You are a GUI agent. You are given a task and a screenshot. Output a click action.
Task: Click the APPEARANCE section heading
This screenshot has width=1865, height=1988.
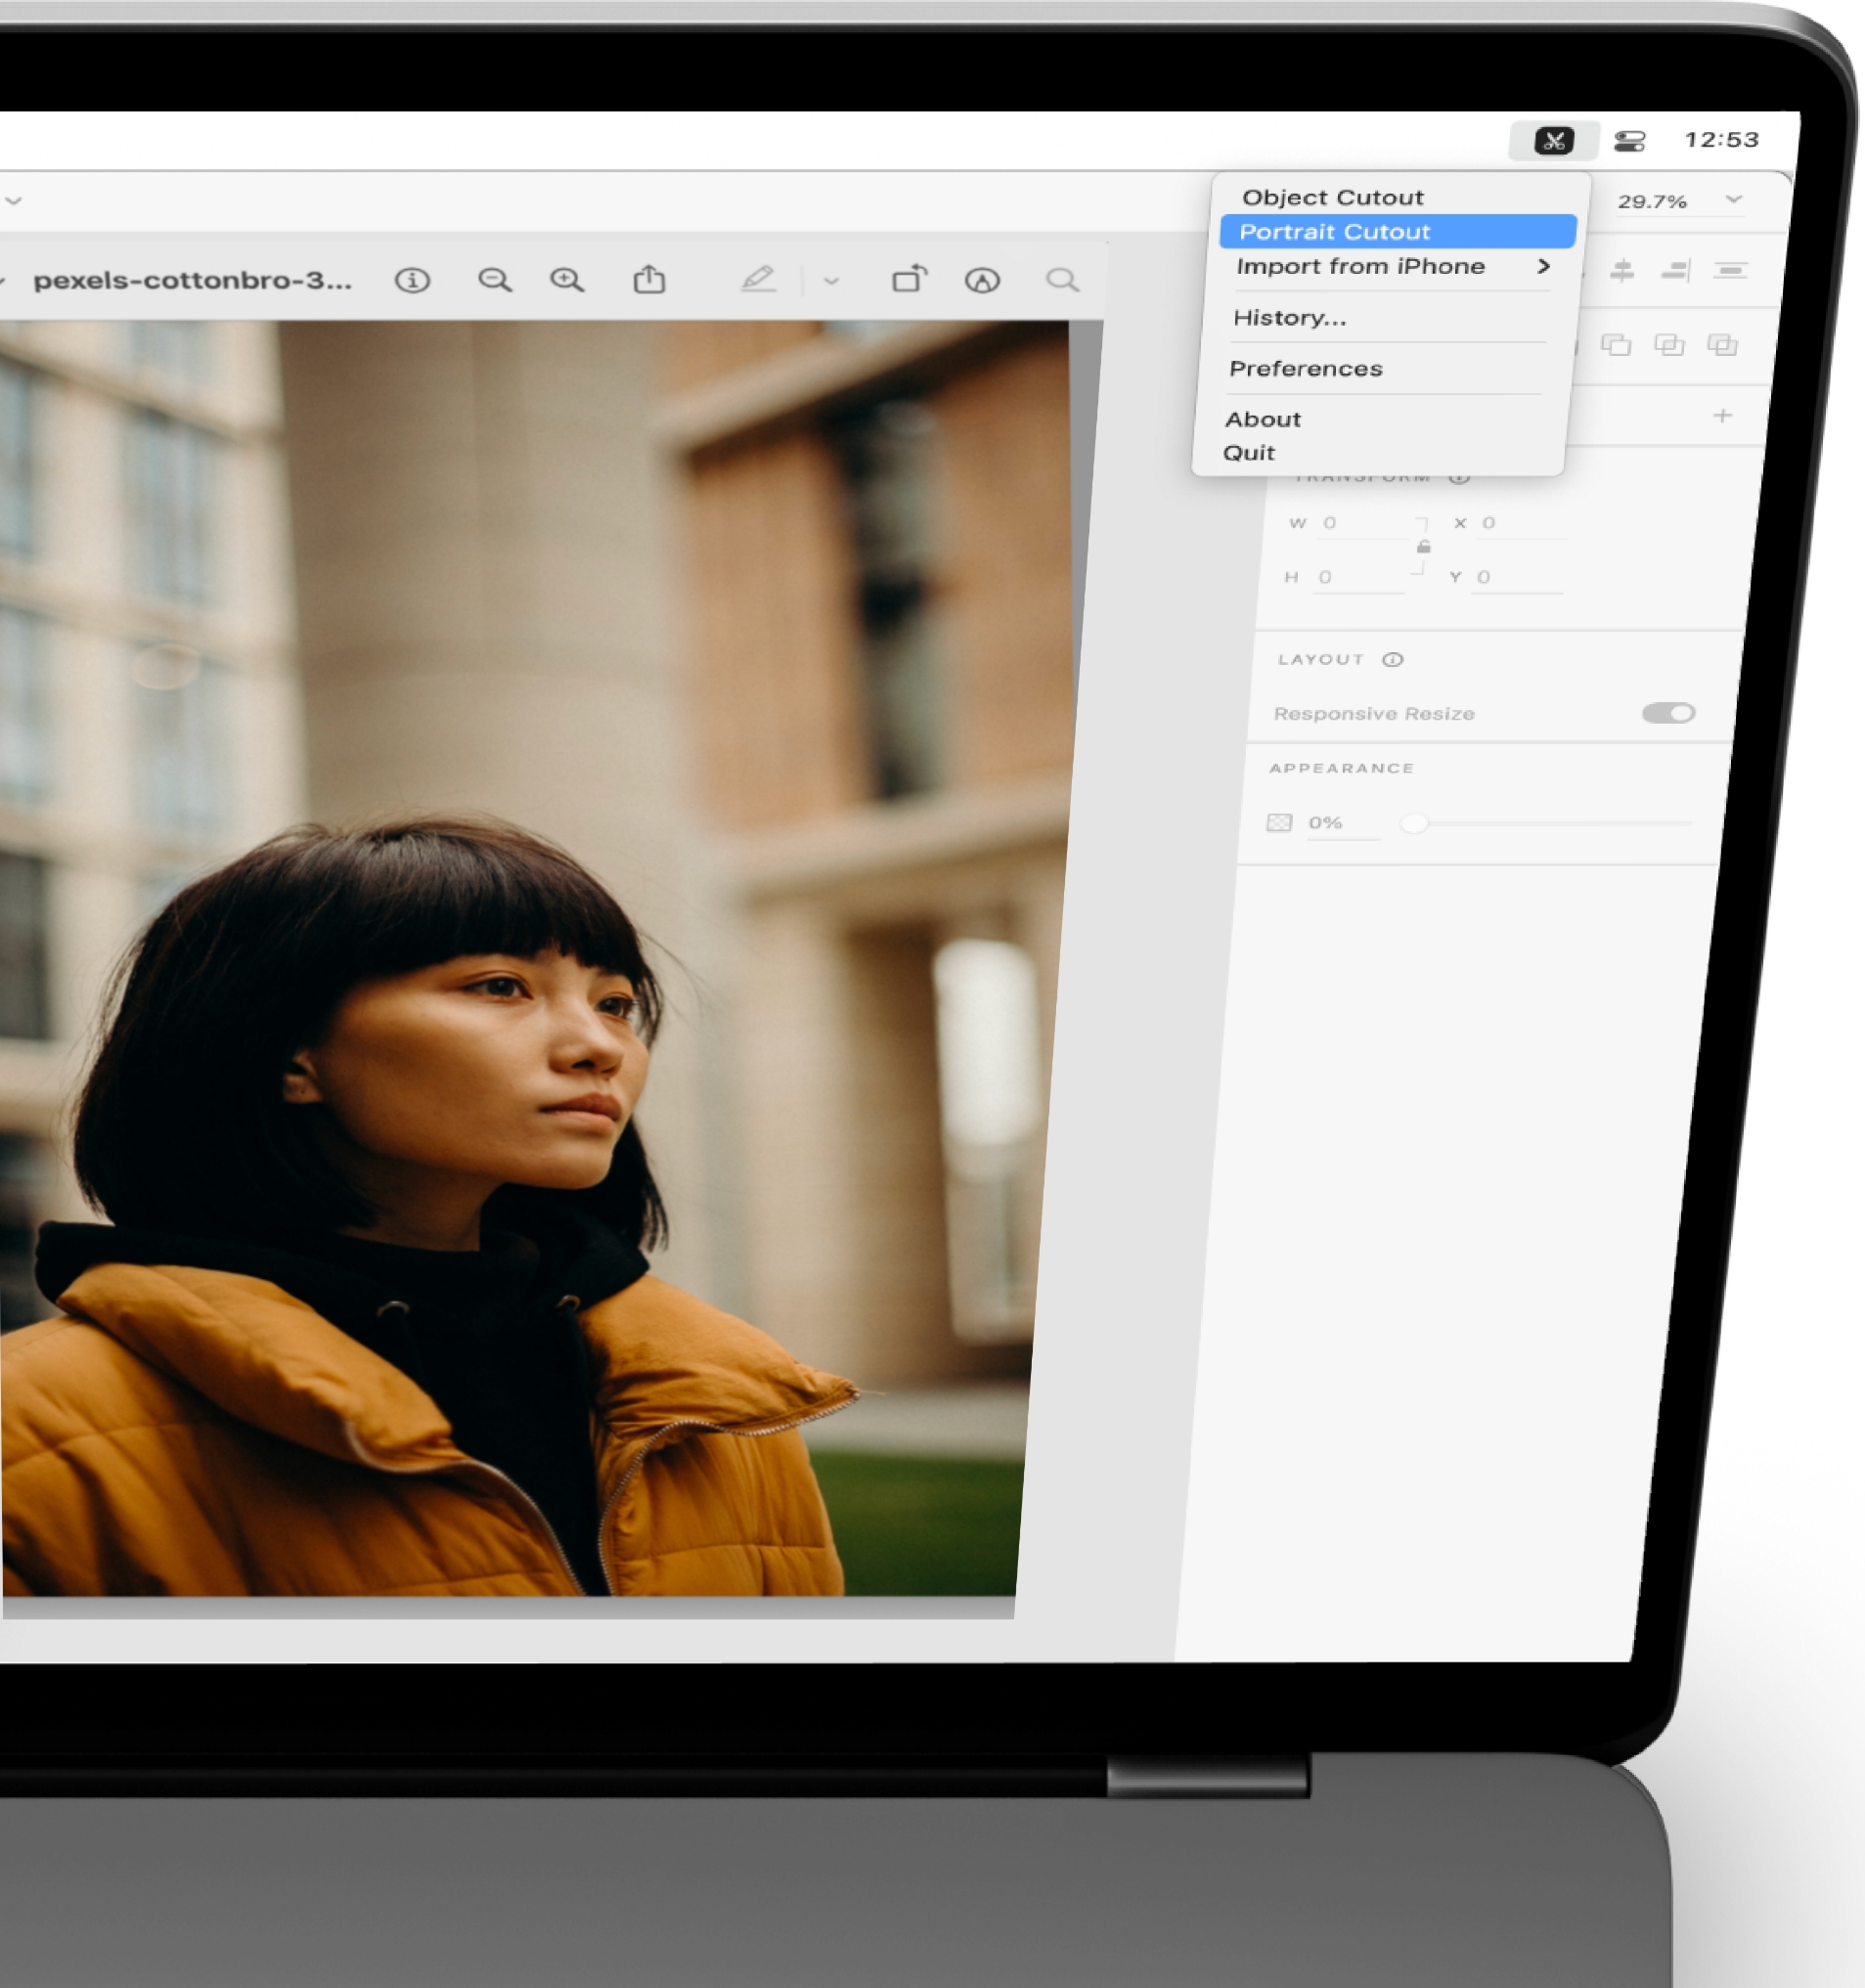1341,768
